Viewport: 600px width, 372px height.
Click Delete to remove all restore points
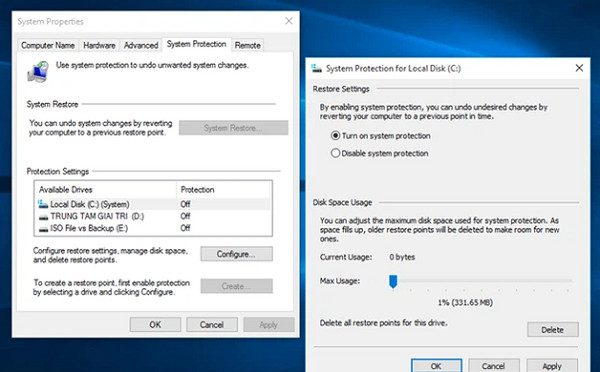pyautogui.click(x=553, y=330)
